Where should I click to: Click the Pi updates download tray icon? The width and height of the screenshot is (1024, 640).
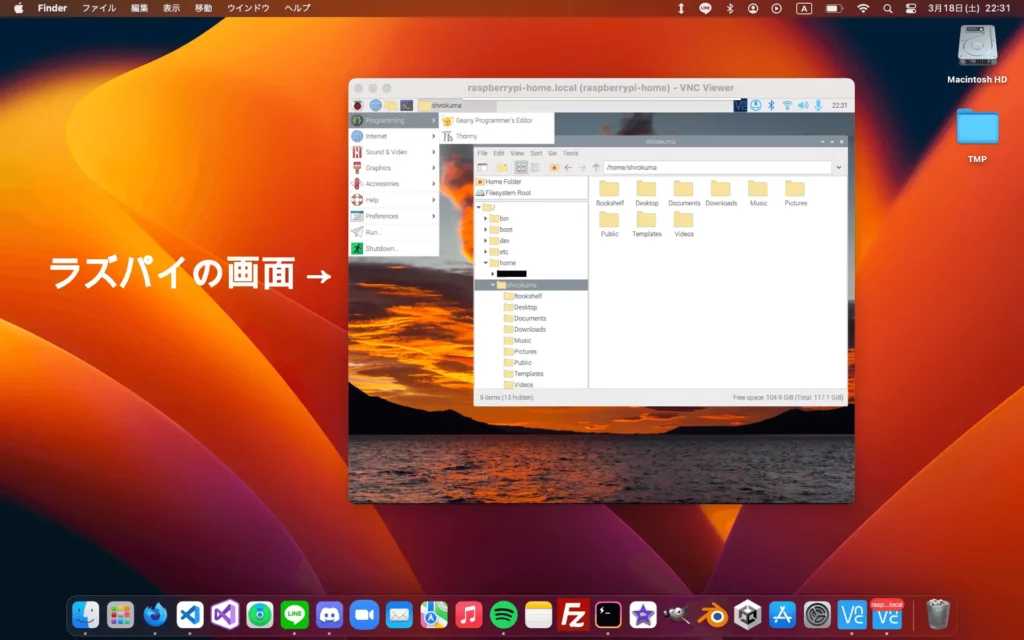point(756,105)
